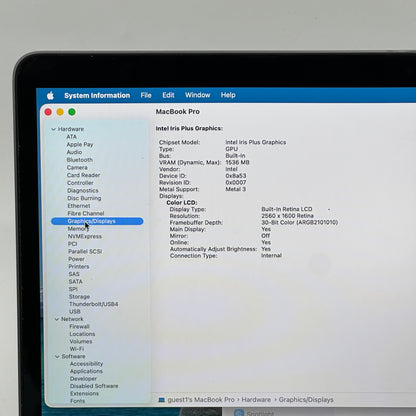Click the Software heading in the sidebar
The height and width of the screenshot is (416, 416).
(x=73, y=356)
